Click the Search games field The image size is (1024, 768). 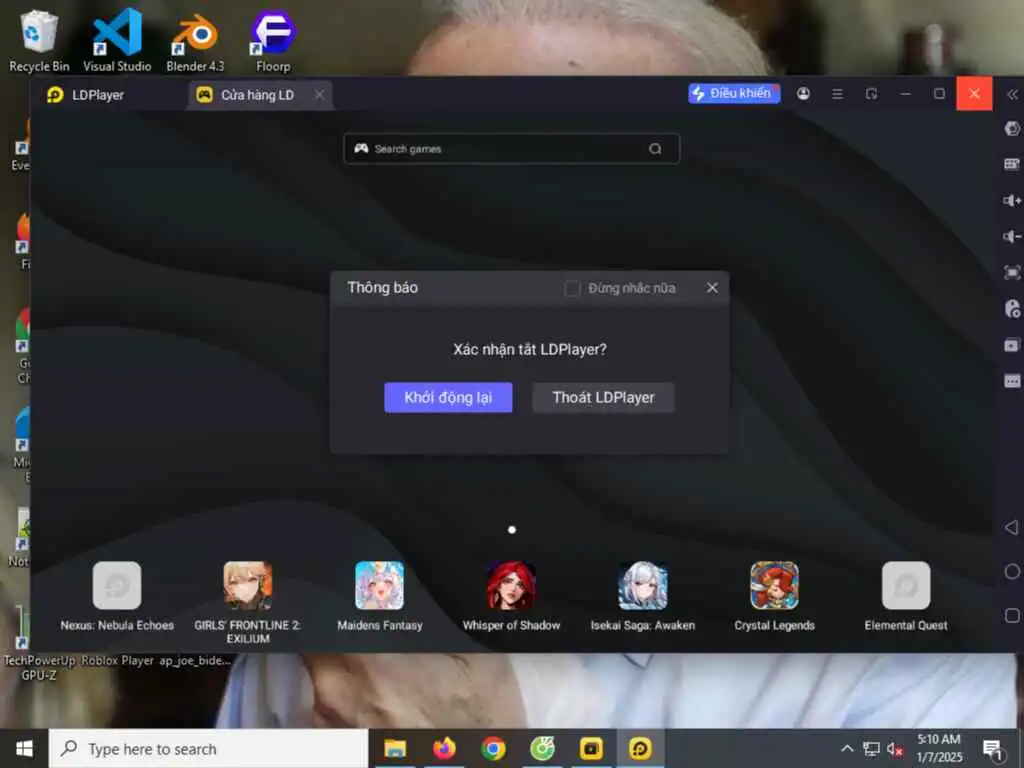511,149
